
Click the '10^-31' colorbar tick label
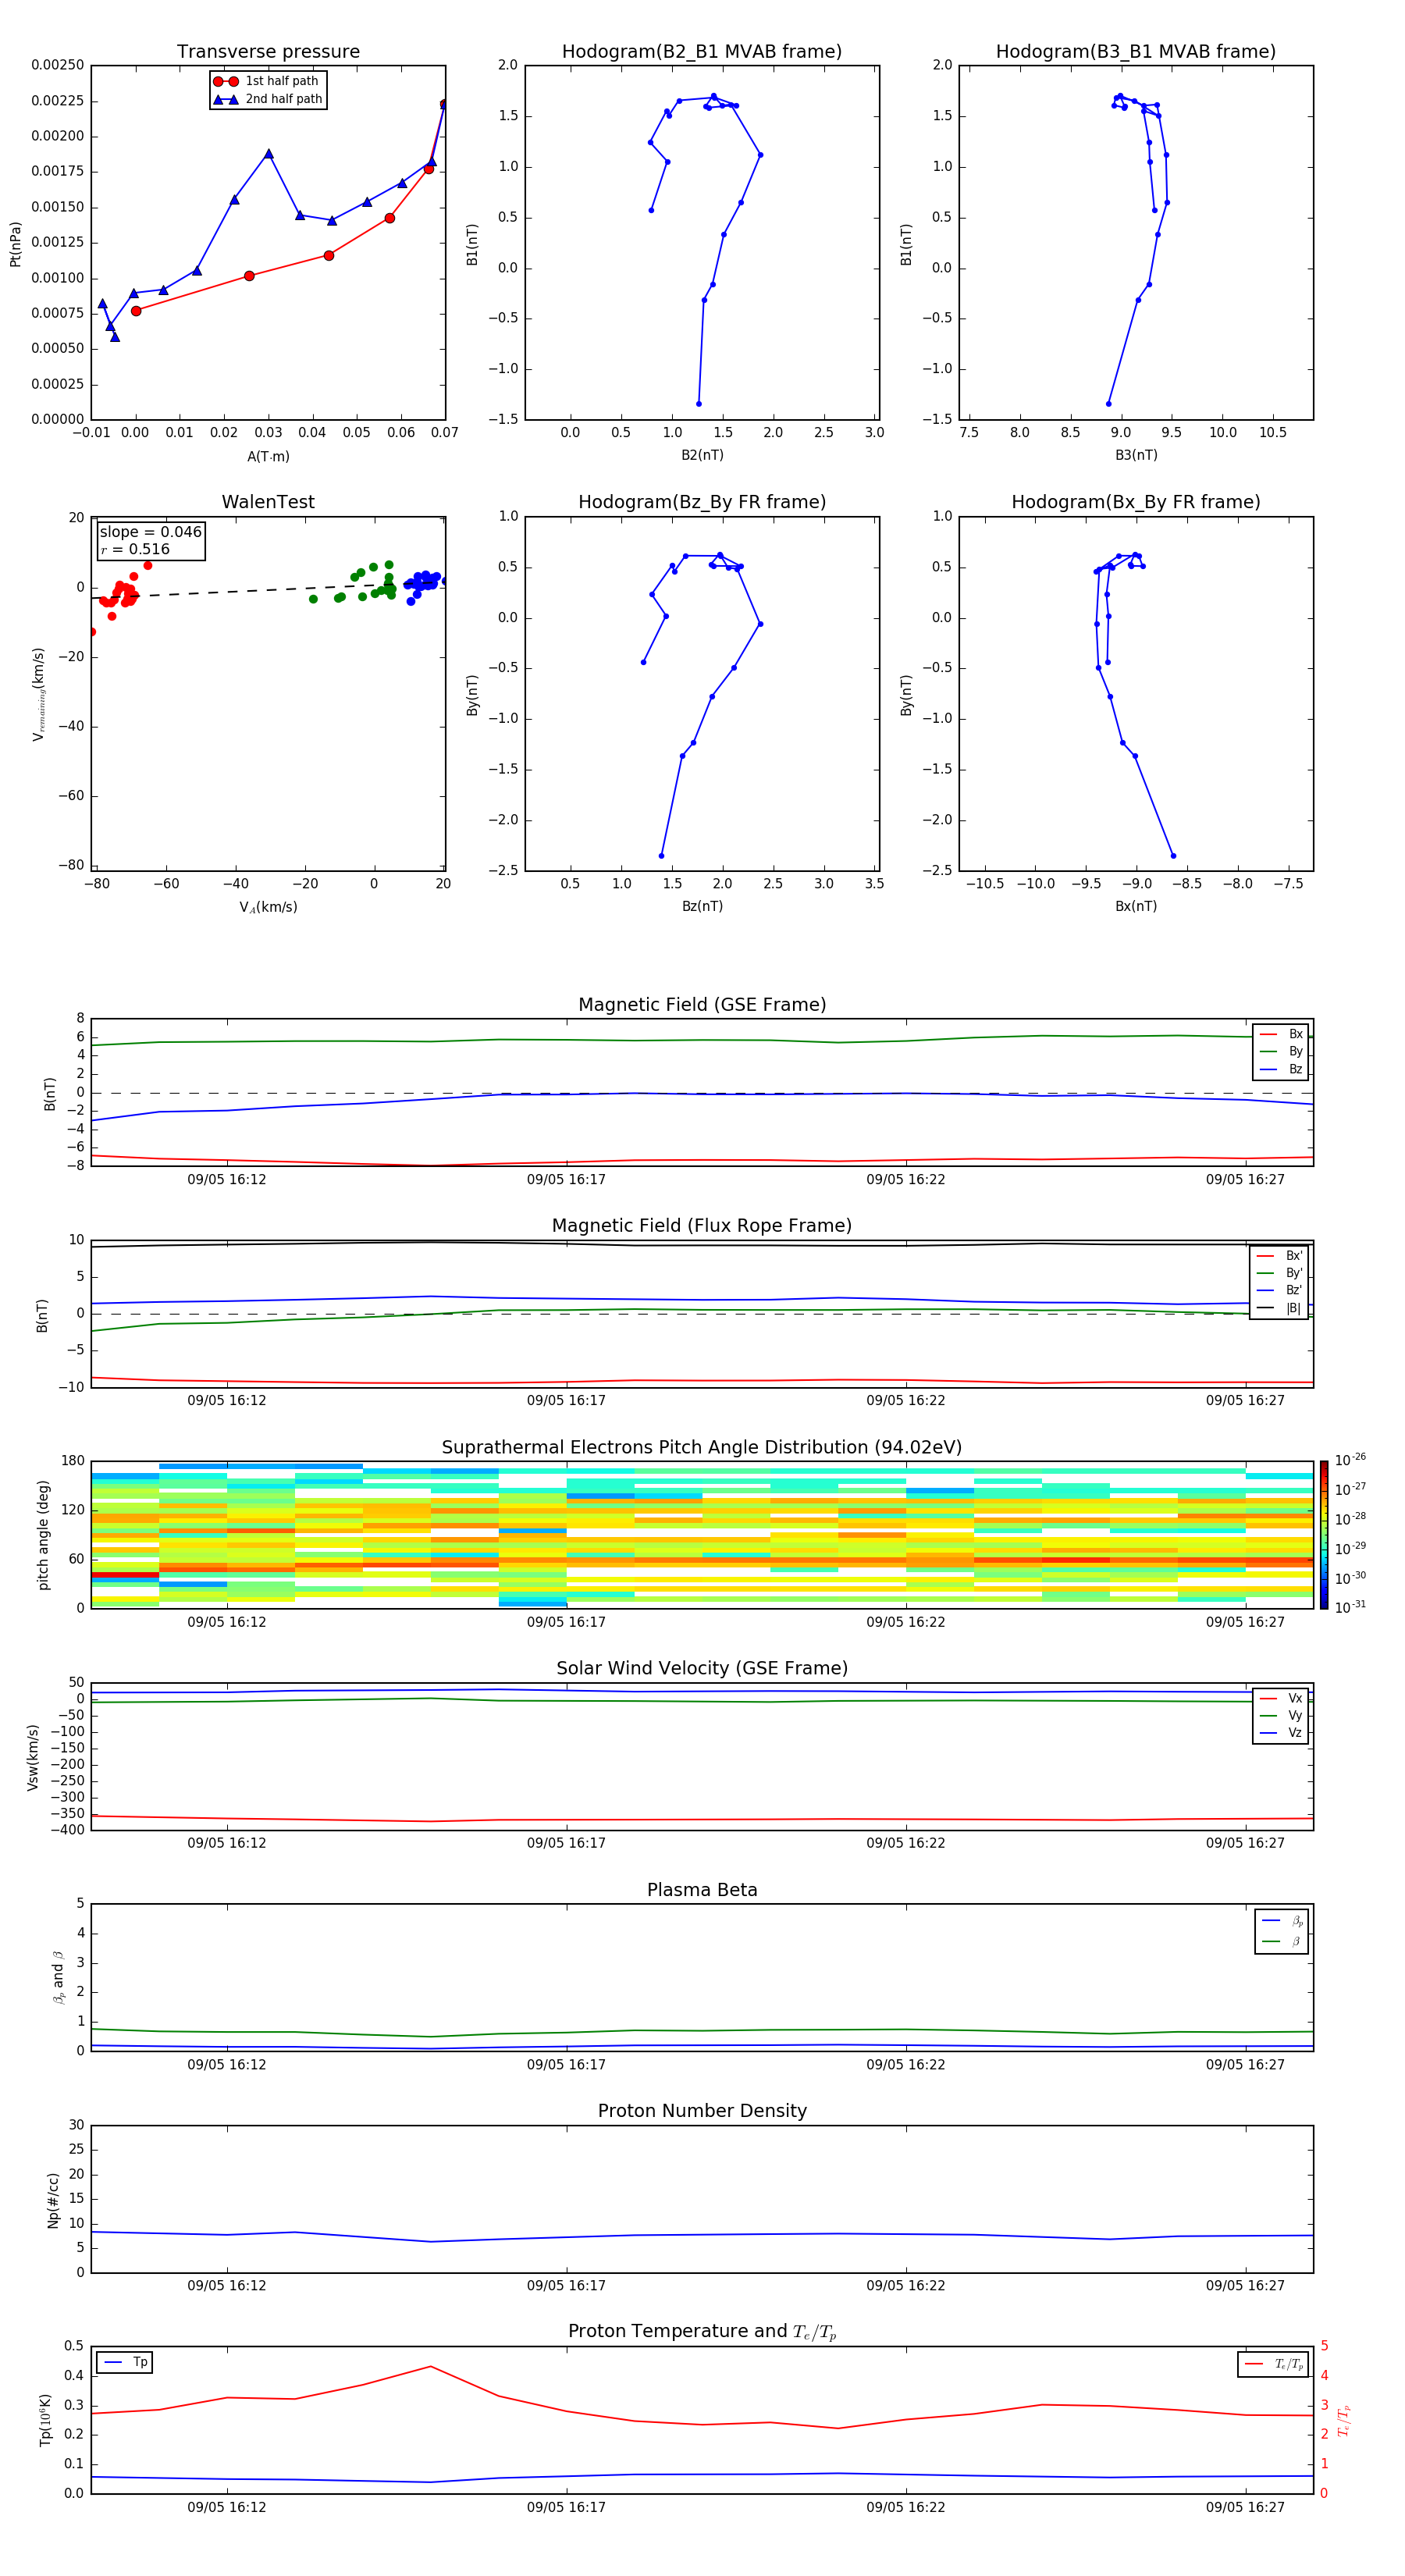click(1350, 1607)
